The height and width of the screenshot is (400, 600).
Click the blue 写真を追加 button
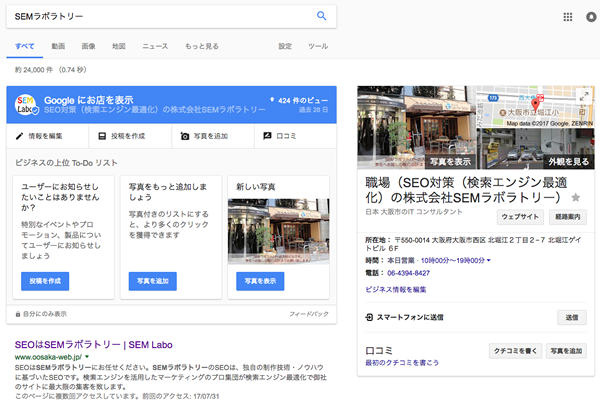click(153, 281)
